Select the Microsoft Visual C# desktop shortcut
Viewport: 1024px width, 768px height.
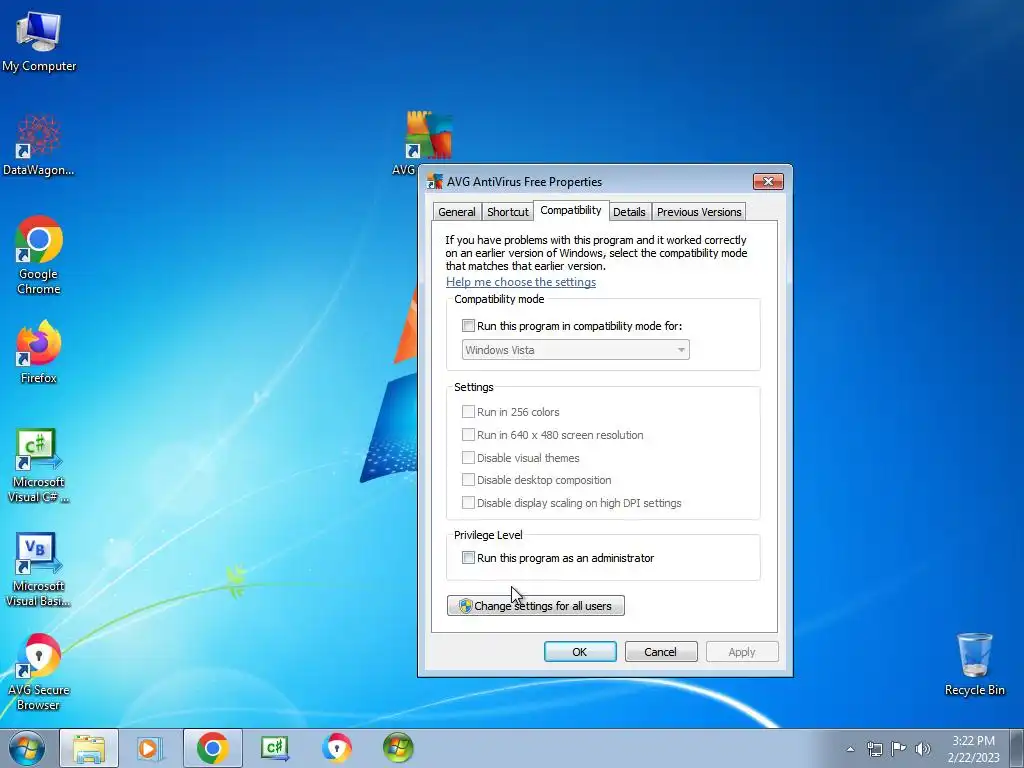pyautogui.click(x=39, y=466)
